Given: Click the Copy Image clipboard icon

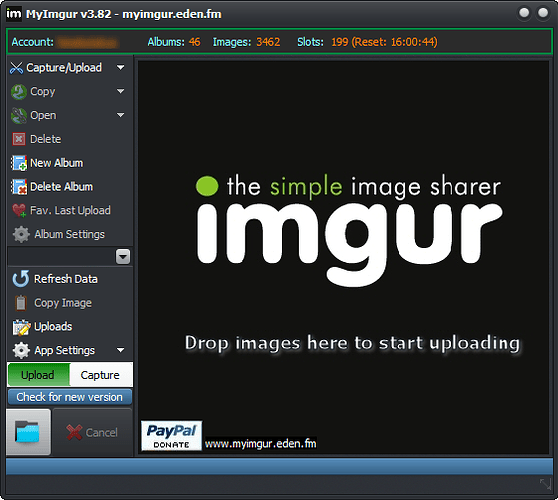Looking at the screenshot, I should (x=21, y=303).
